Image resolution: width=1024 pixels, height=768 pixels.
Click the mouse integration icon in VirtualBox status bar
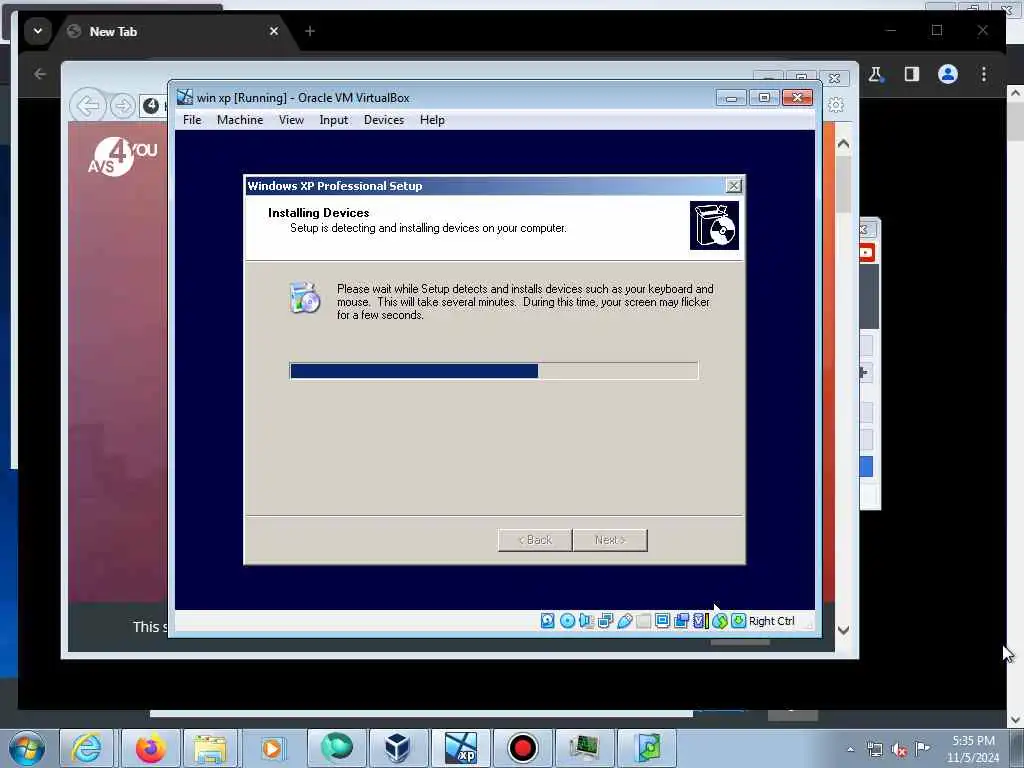[x=720, y=621]
